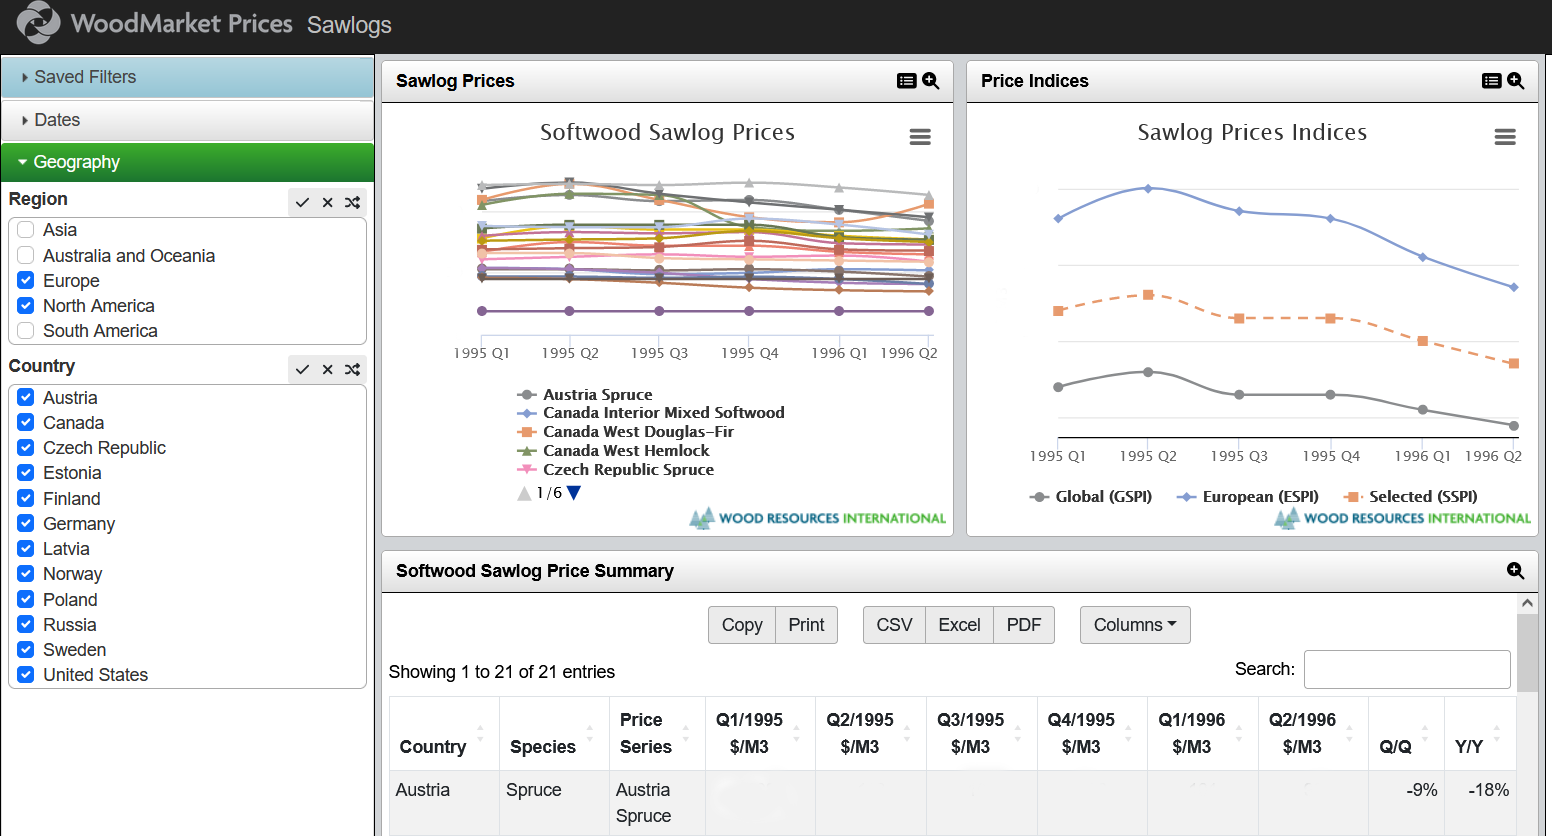Open the Columns dropdown
Viewport: 1552px width, 836px height.
[x=1135, y=625]
